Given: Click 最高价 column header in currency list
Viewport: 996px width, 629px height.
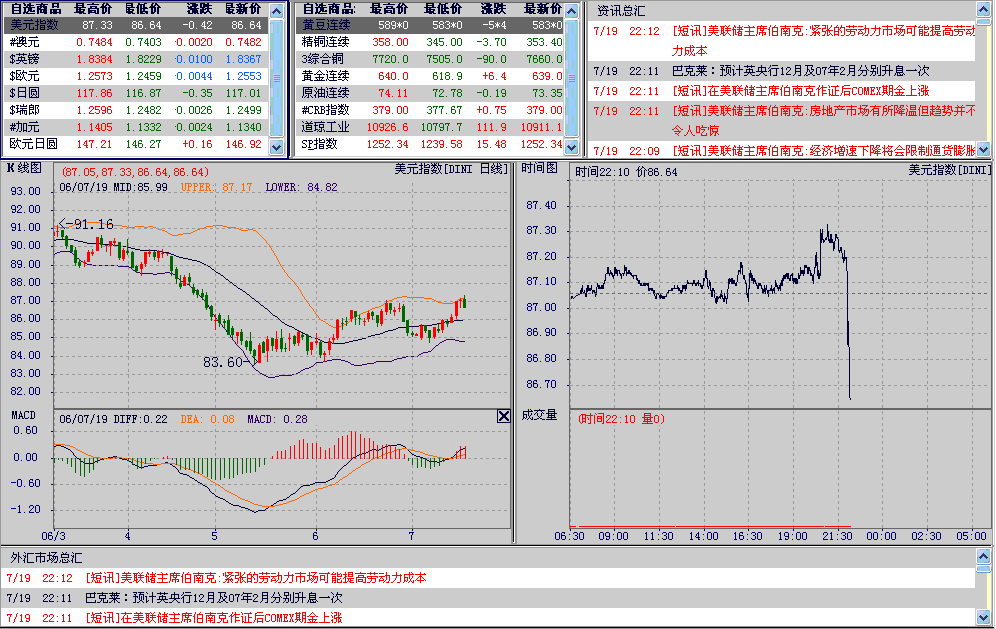Looking at the screenshot, I should (93, 9).
